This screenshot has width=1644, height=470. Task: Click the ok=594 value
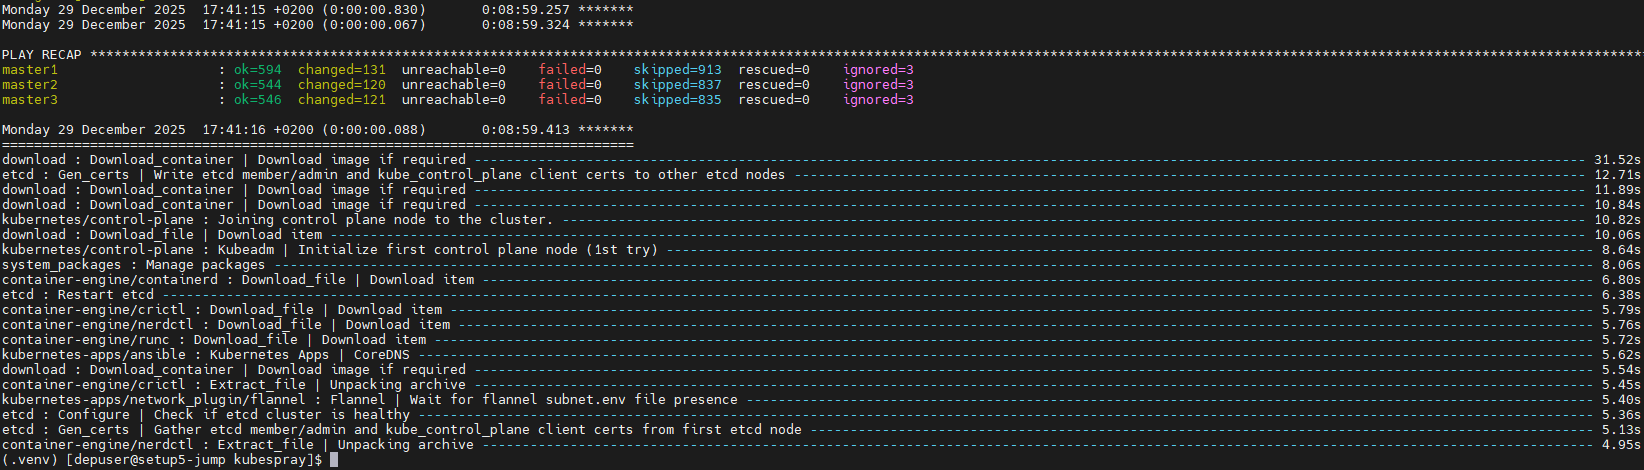click(x=258, y=70)
